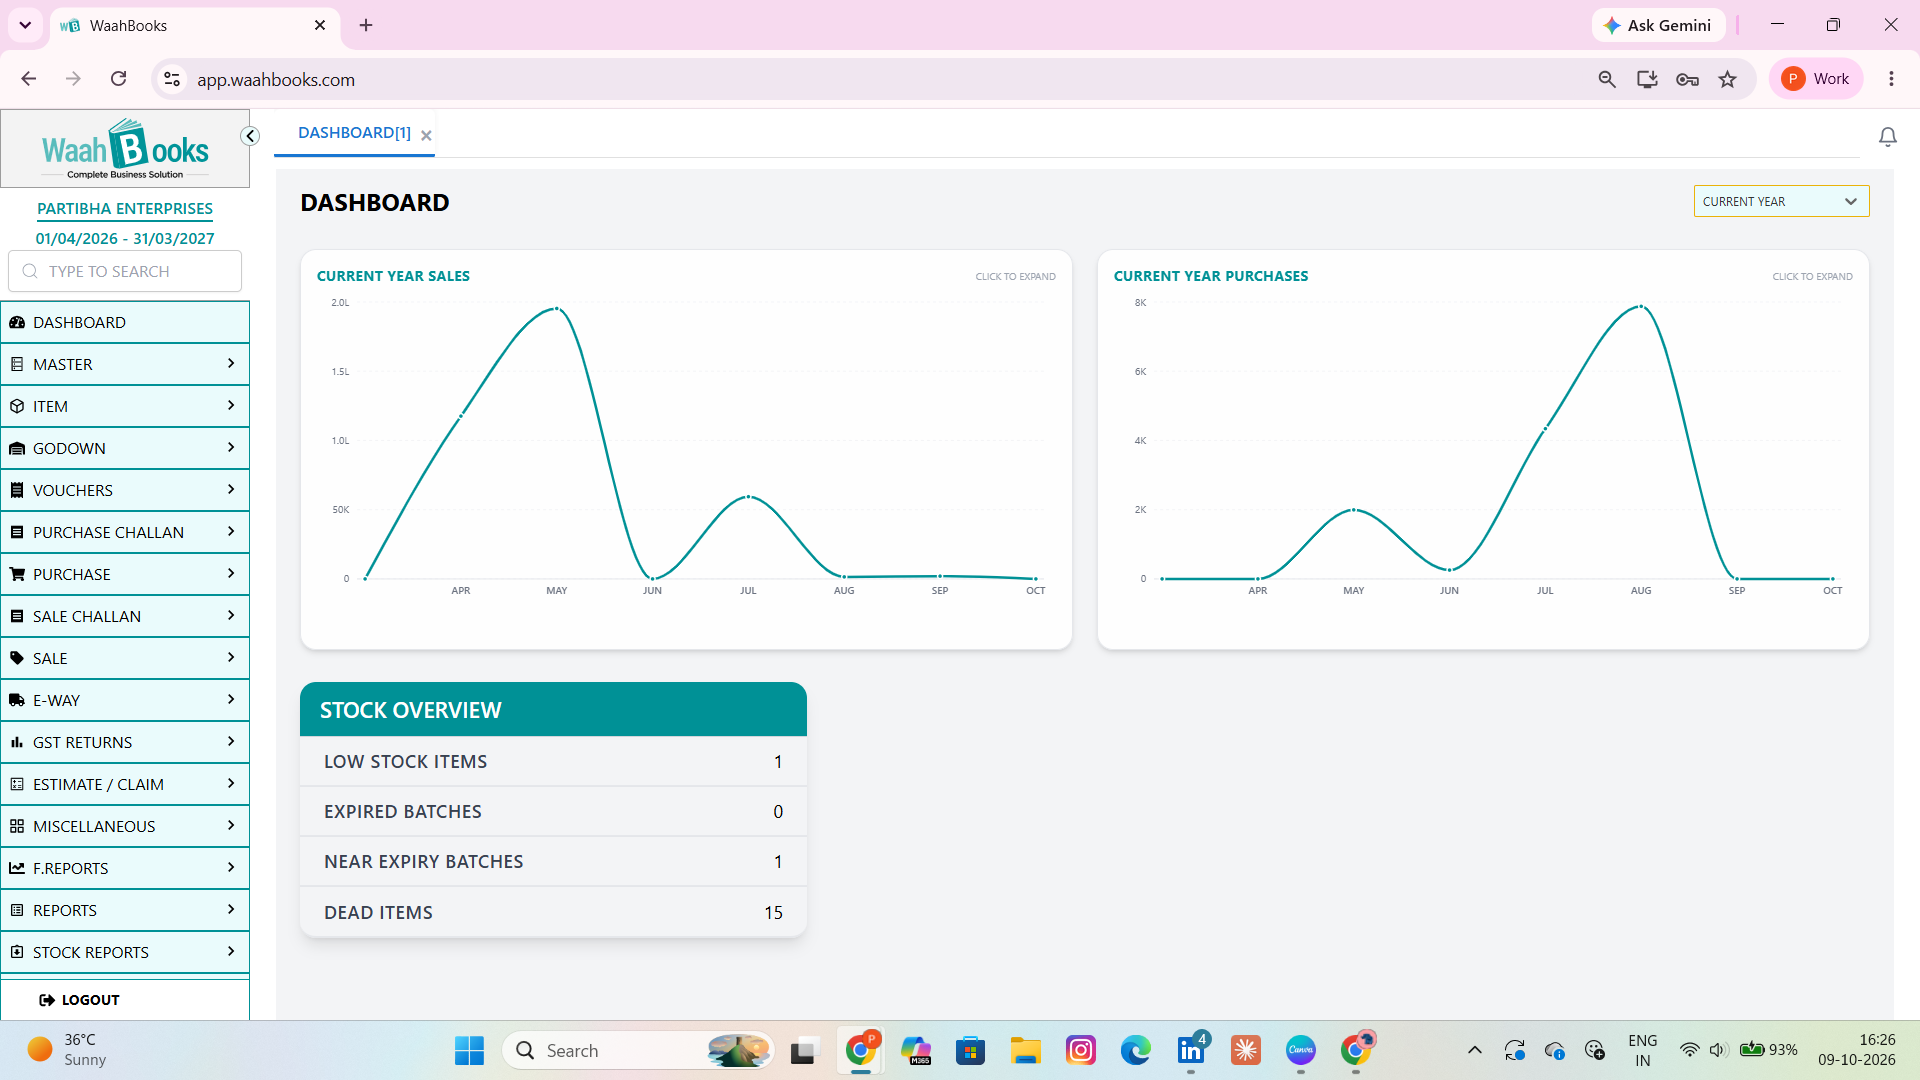Screen dimensions: 1920x1080
Task: Click the taskbar Search box
Action: coord(638,1050)
